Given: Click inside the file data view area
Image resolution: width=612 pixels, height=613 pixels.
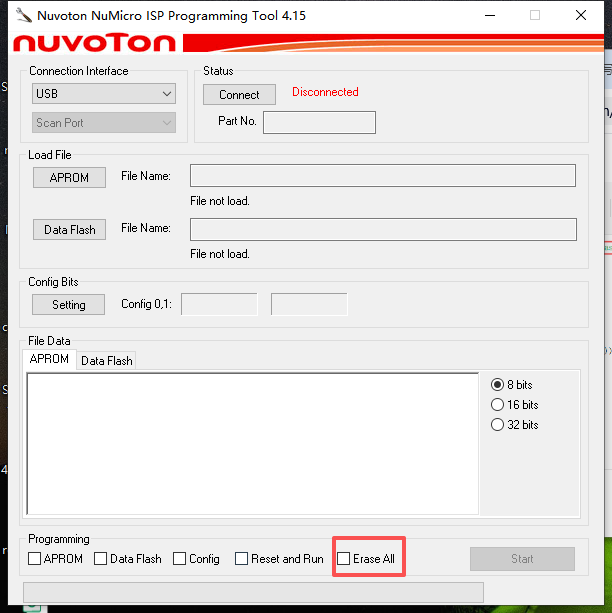Looking at the screenshot, I should pos(253,444).
